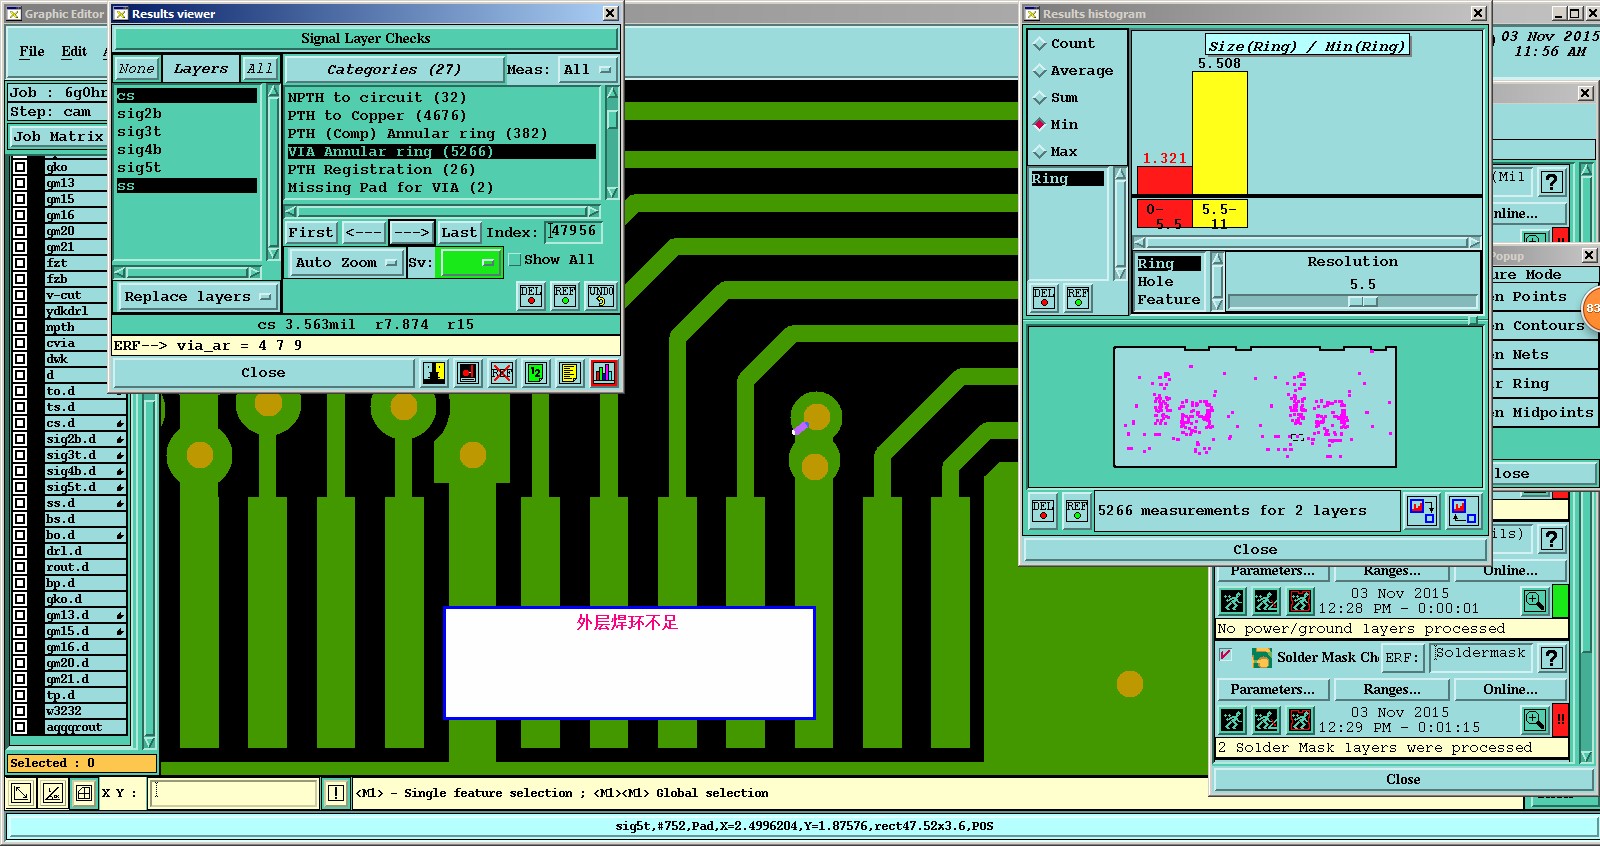The height and width of the screenshot is (846, 1600).
Task: Click the yellow 5.5-11 range swatch
Action: point(1220,214)
